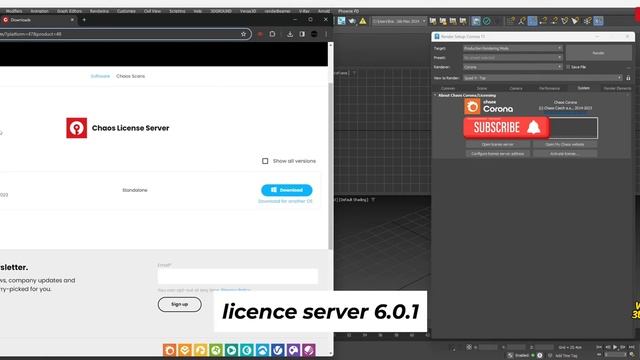This screenshot has width=640, height=360.
Task: Click the blue icon at the toolbar's left end
Action: tap(341, 21)
